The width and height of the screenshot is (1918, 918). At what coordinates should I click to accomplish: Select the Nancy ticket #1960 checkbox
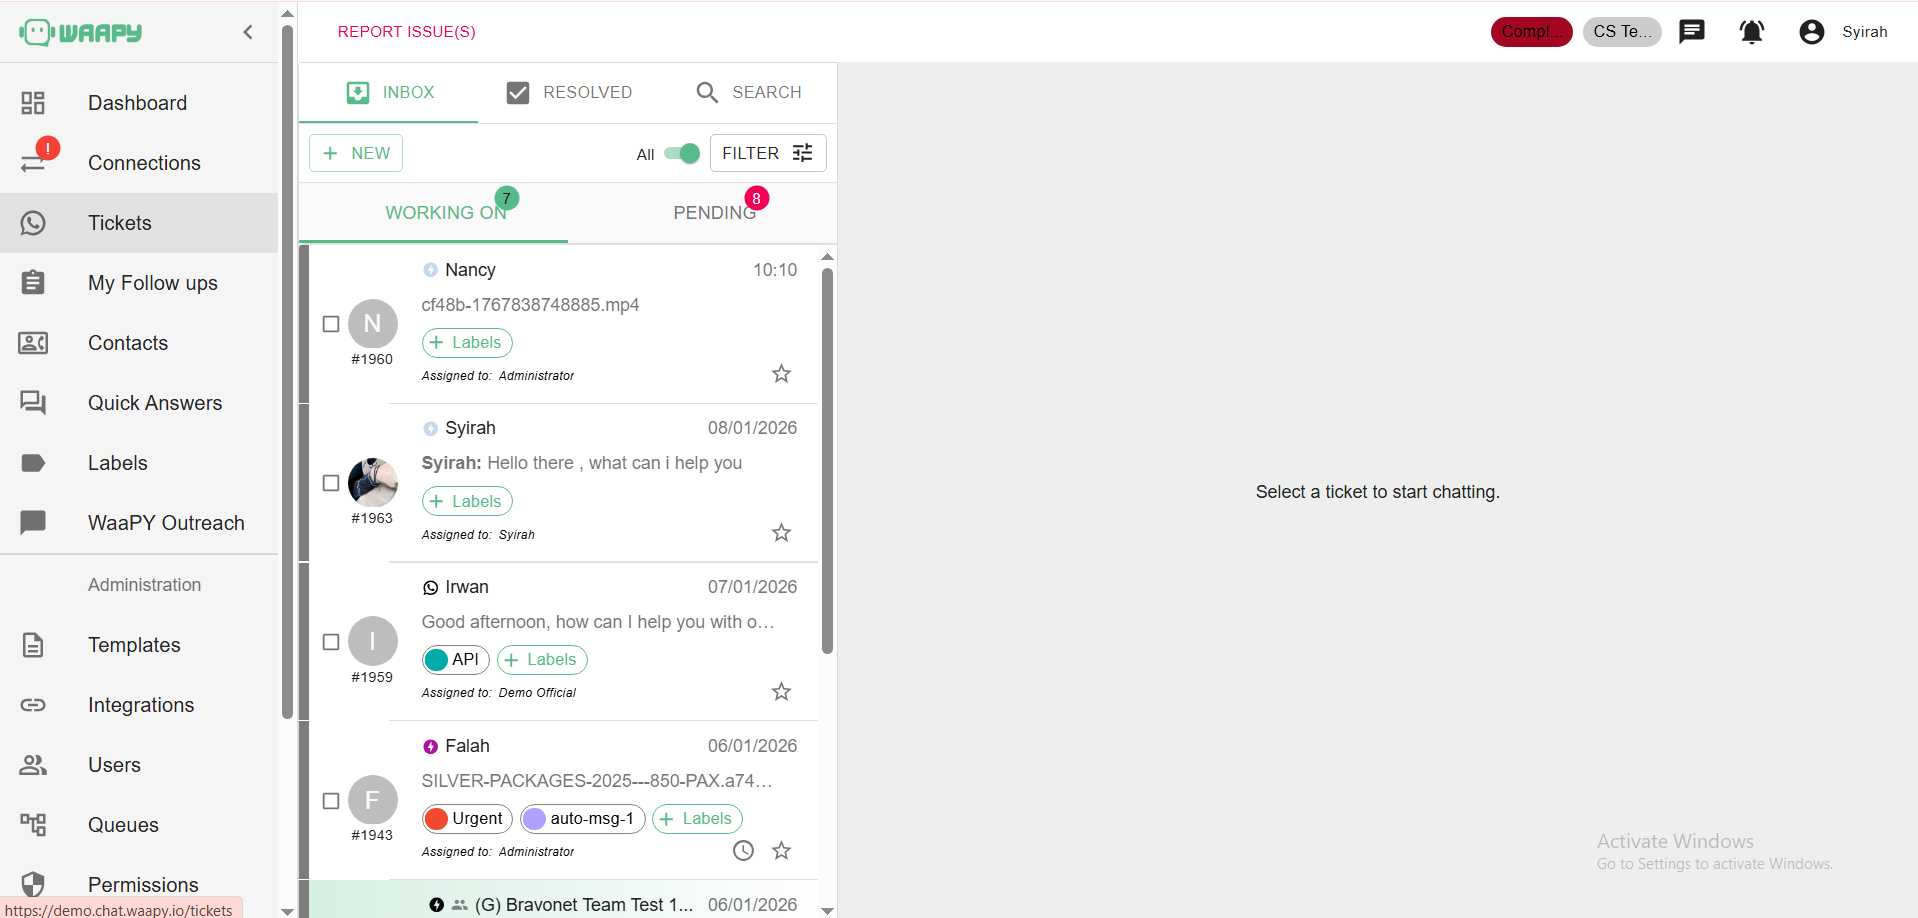point(331,324)
